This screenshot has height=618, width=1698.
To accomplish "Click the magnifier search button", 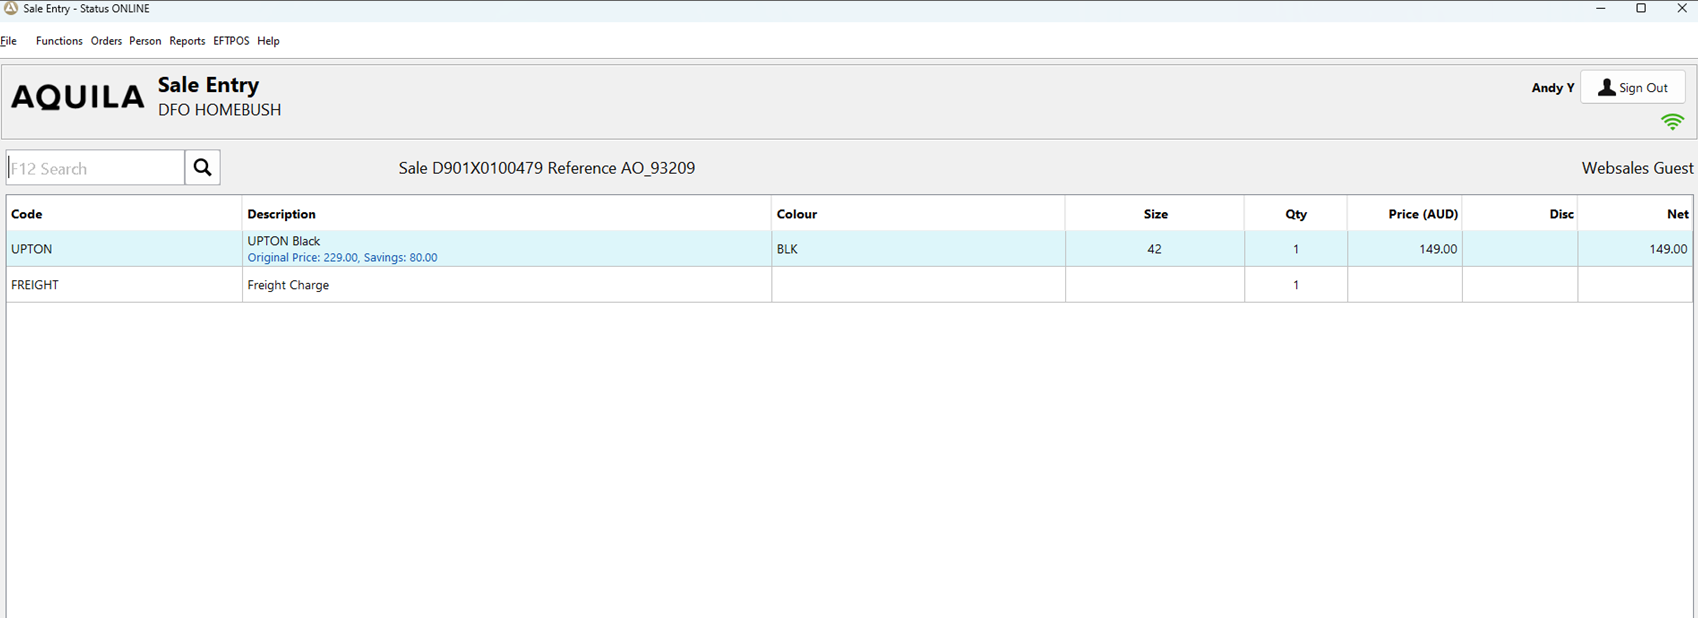I will click(x=202, y=168).
